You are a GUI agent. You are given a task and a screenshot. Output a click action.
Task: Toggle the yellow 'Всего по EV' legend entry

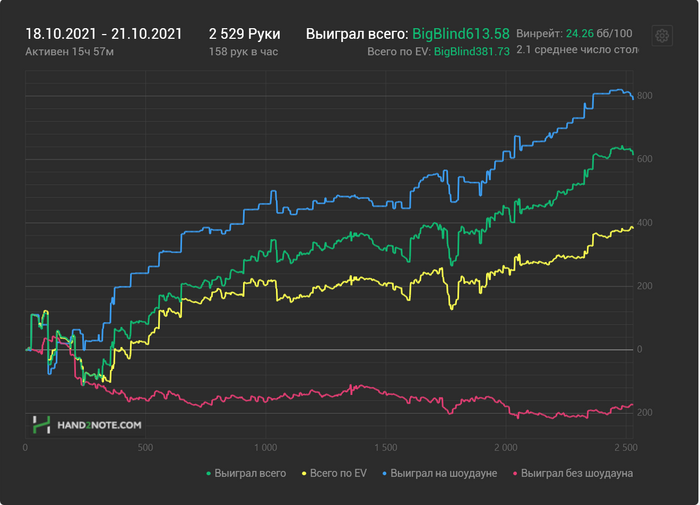[x=334, y=473]
